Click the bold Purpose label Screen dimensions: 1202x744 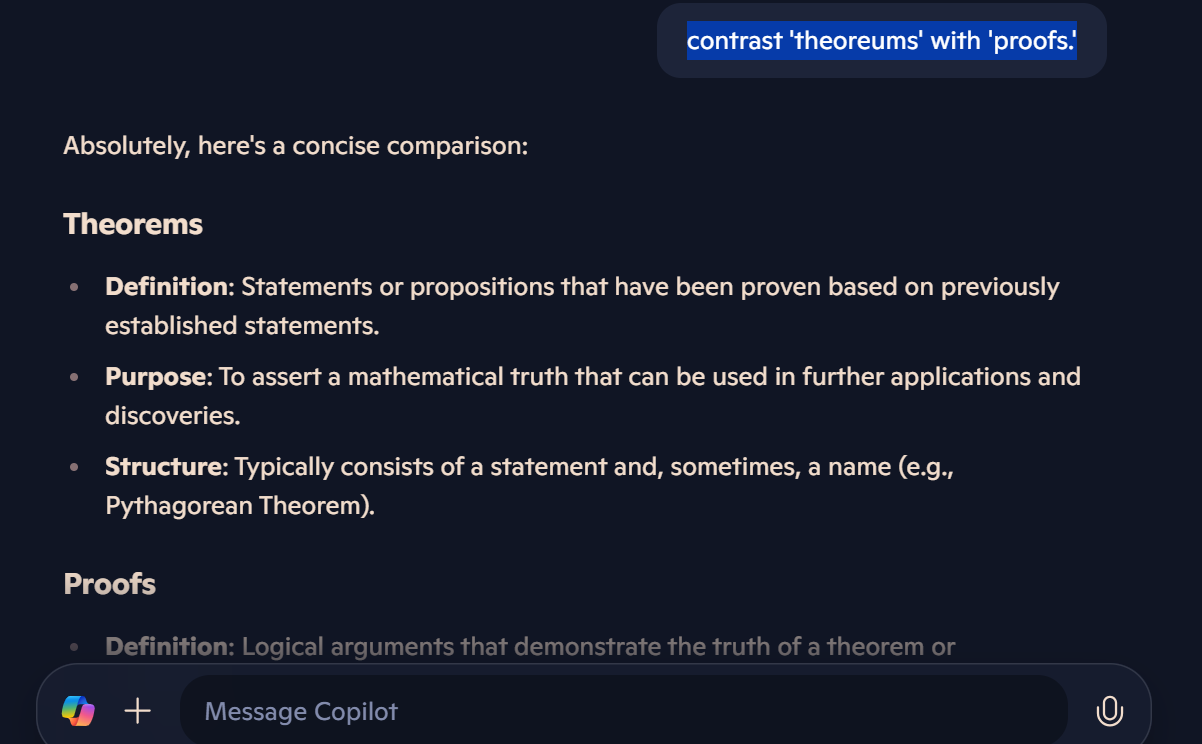coord(158,377)
